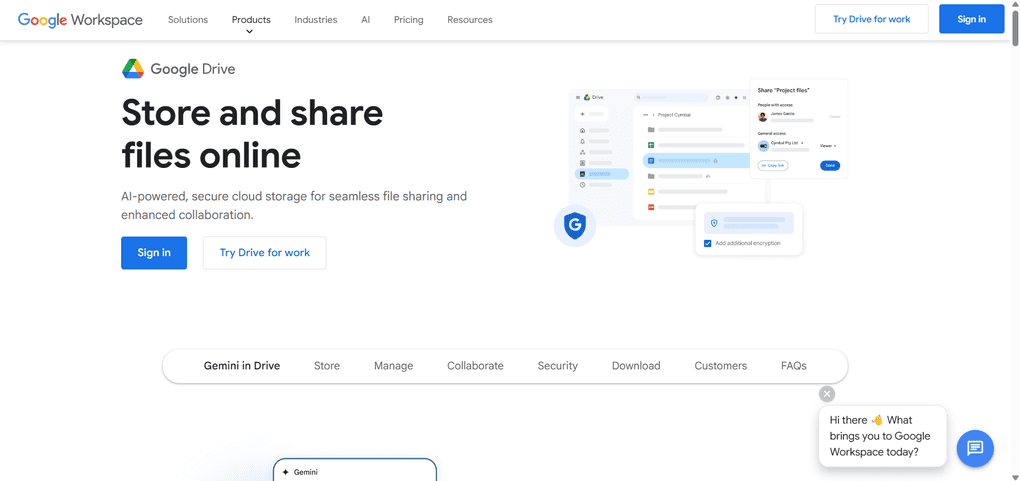Open the Viewer dropdown in the Share illustration

827,146
